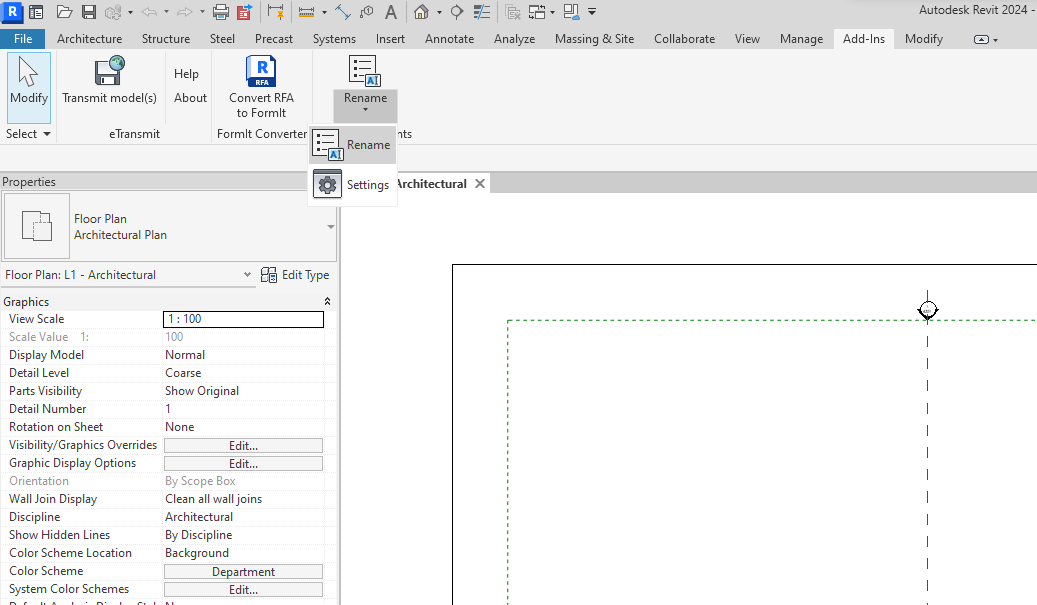Select the Aligned Dimension tool
The width and height of the screenshot is (1037, 605).
tap(343, 12)
